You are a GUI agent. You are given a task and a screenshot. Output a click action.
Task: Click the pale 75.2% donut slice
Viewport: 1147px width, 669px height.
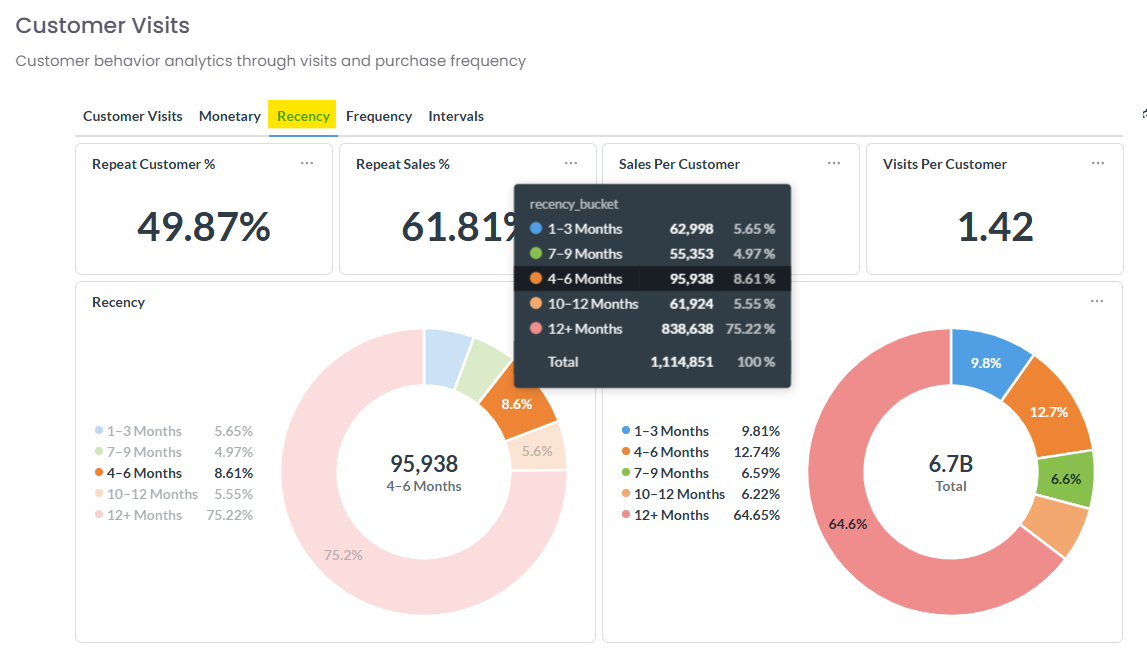click(343, 554)
